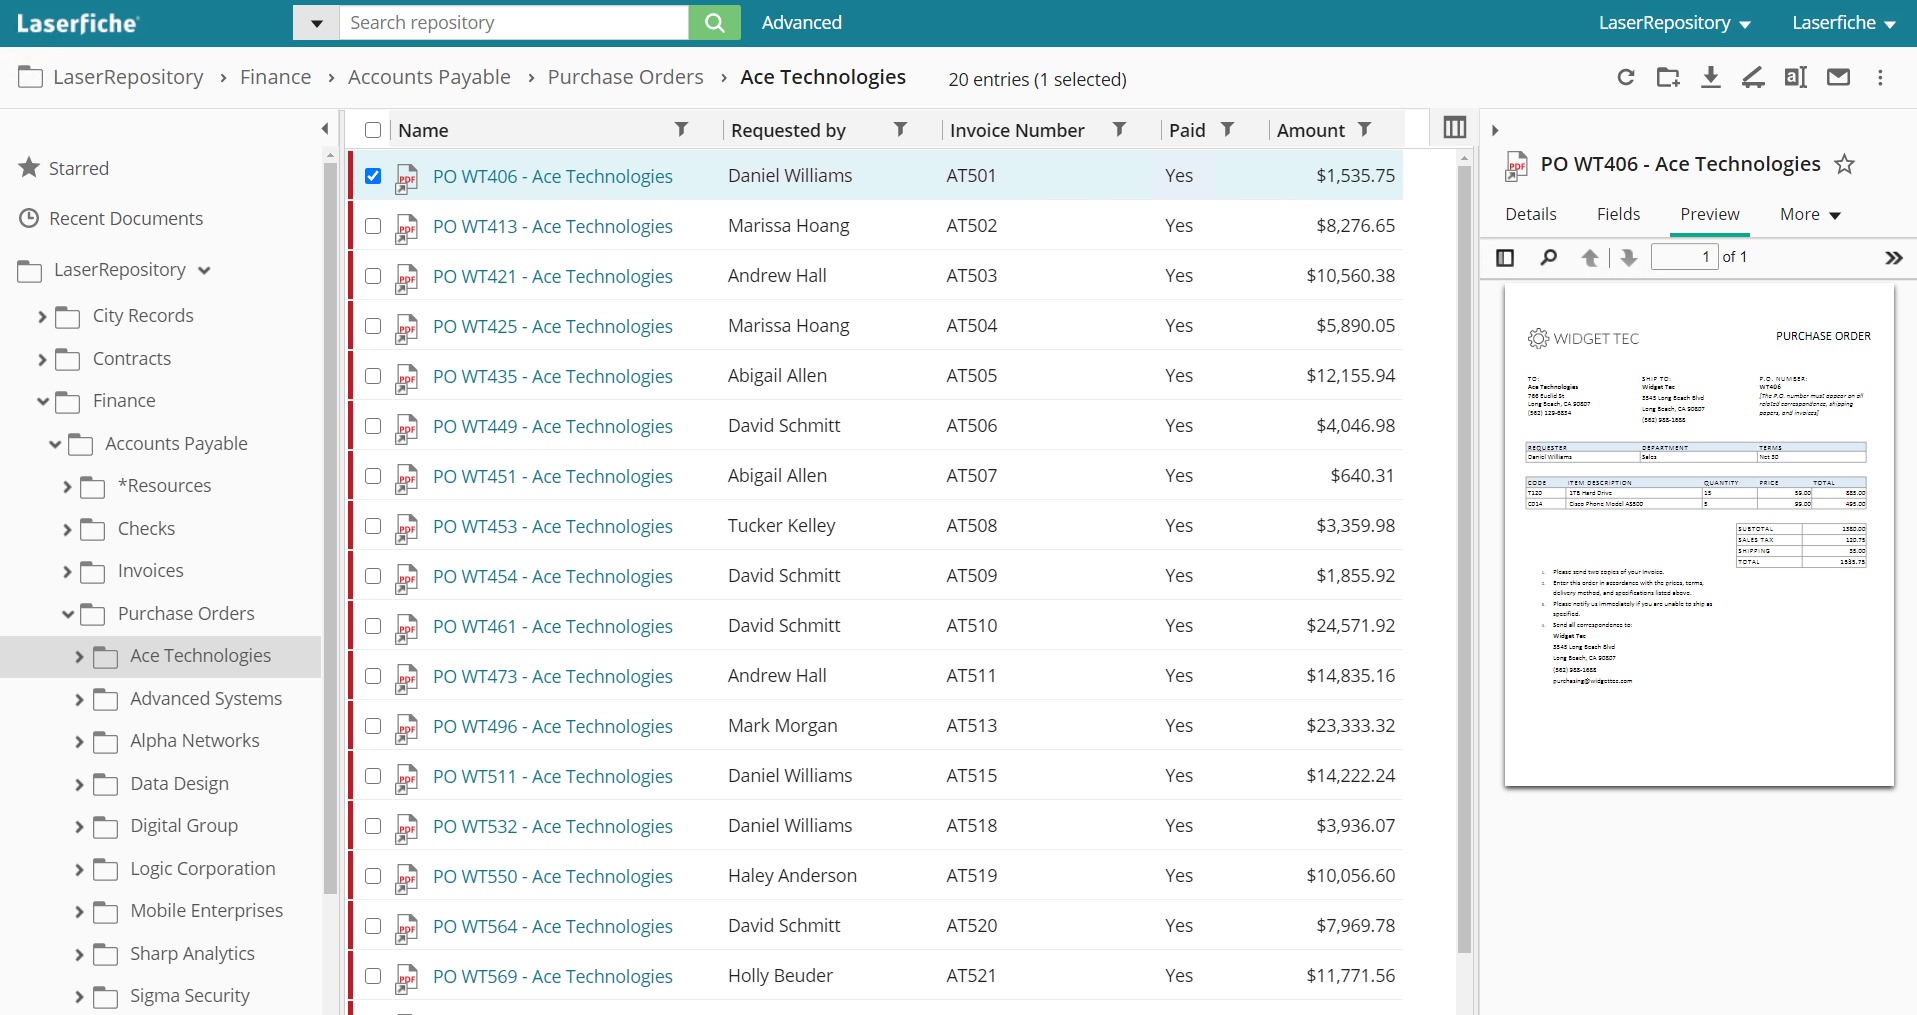Screen dimensions: 1917x1015
Task: Click into the Search repository field
Action: [513, 23]
